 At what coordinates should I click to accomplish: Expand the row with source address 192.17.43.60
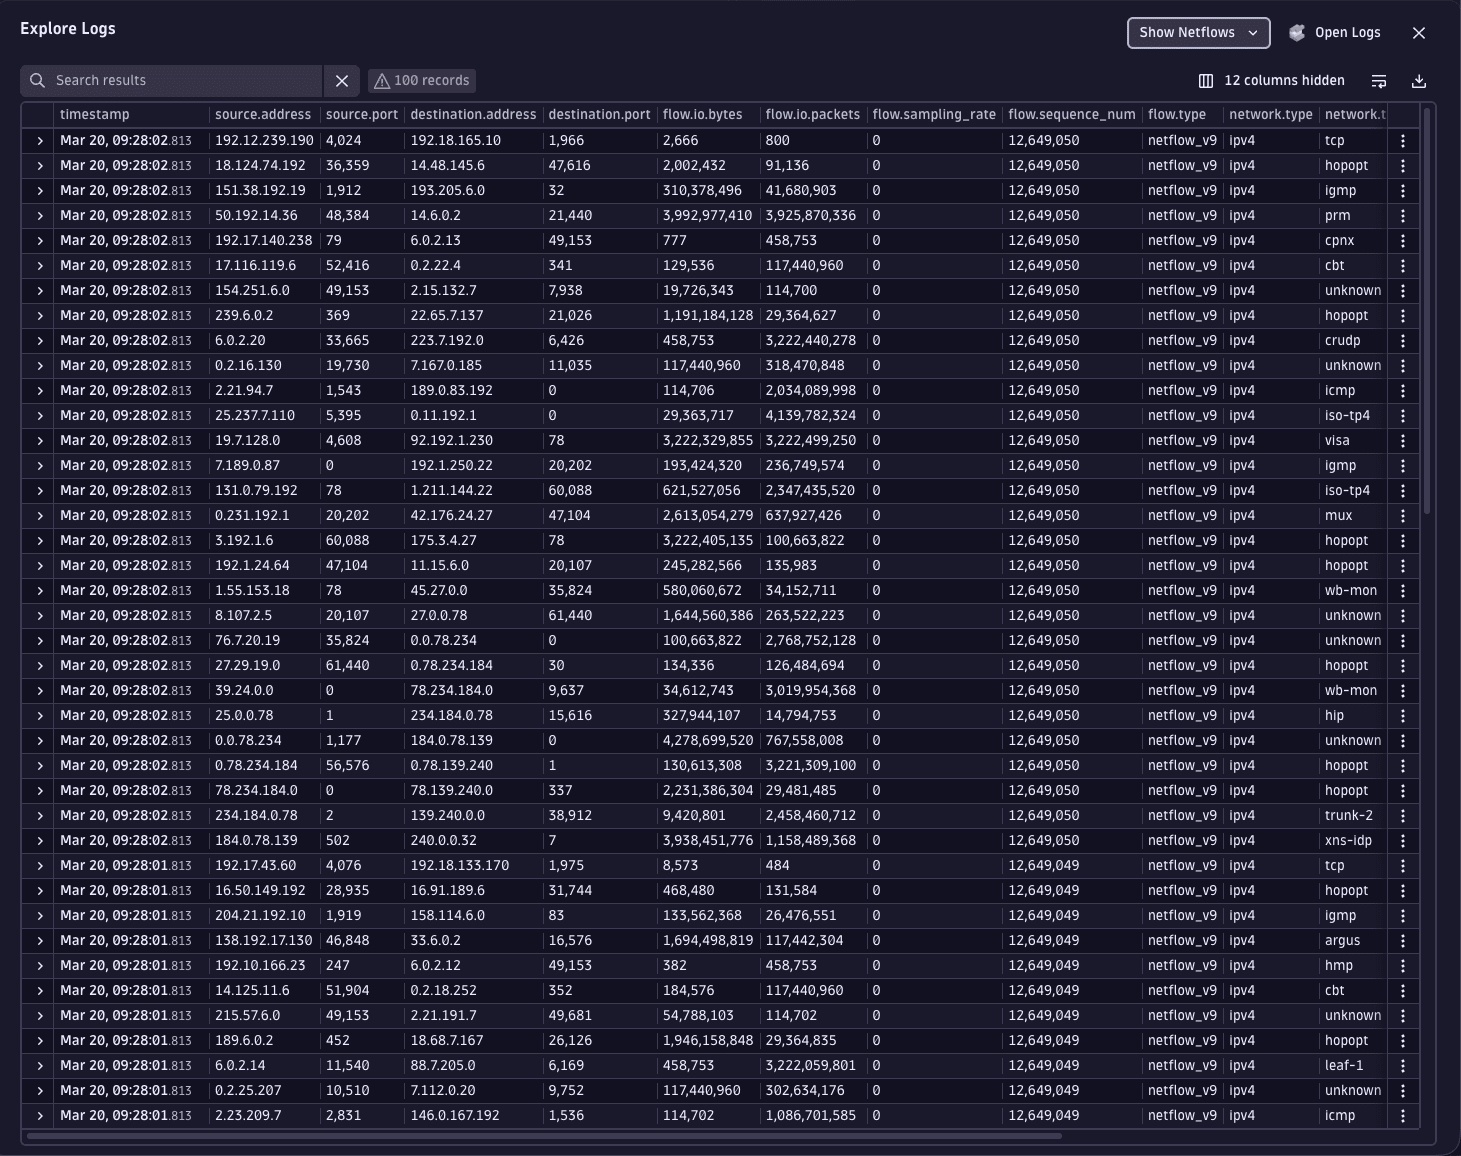38,865
